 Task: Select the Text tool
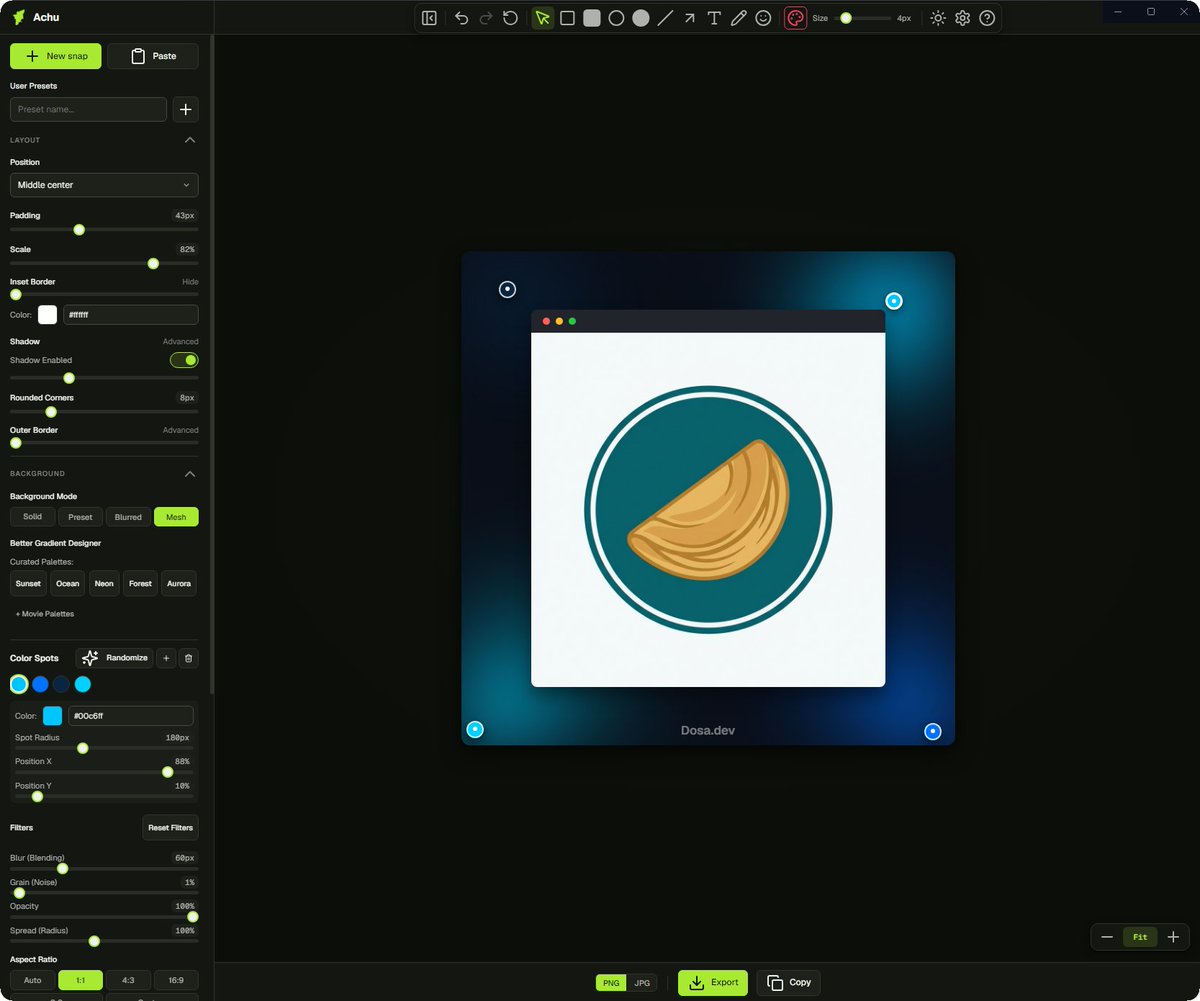(x=714, y=18)
